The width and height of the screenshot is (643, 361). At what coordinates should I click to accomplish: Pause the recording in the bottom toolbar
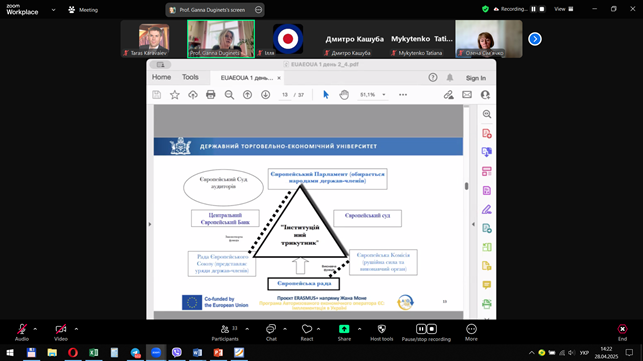pyautogui.click(x=421, y=329)
